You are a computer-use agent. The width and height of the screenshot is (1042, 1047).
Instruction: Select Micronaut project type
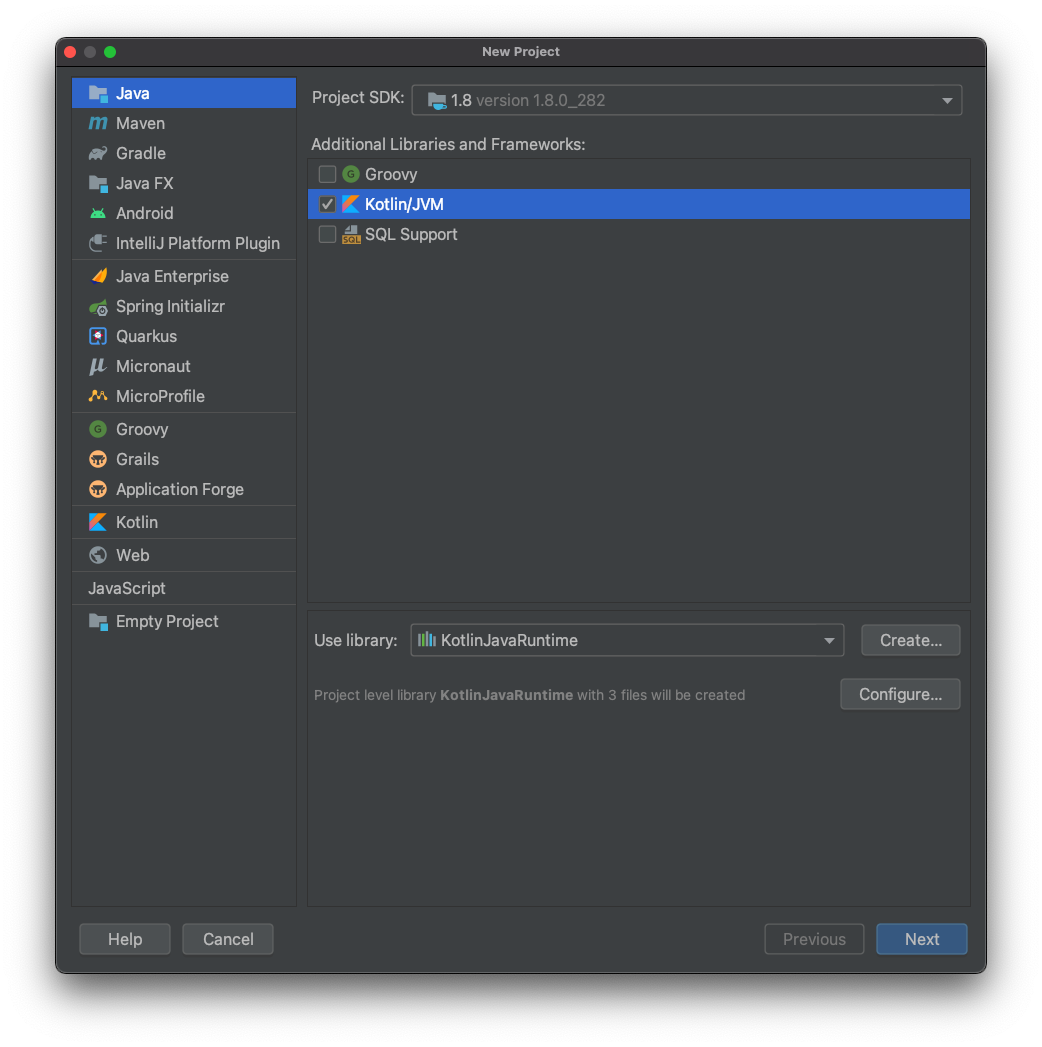(184, 367)
